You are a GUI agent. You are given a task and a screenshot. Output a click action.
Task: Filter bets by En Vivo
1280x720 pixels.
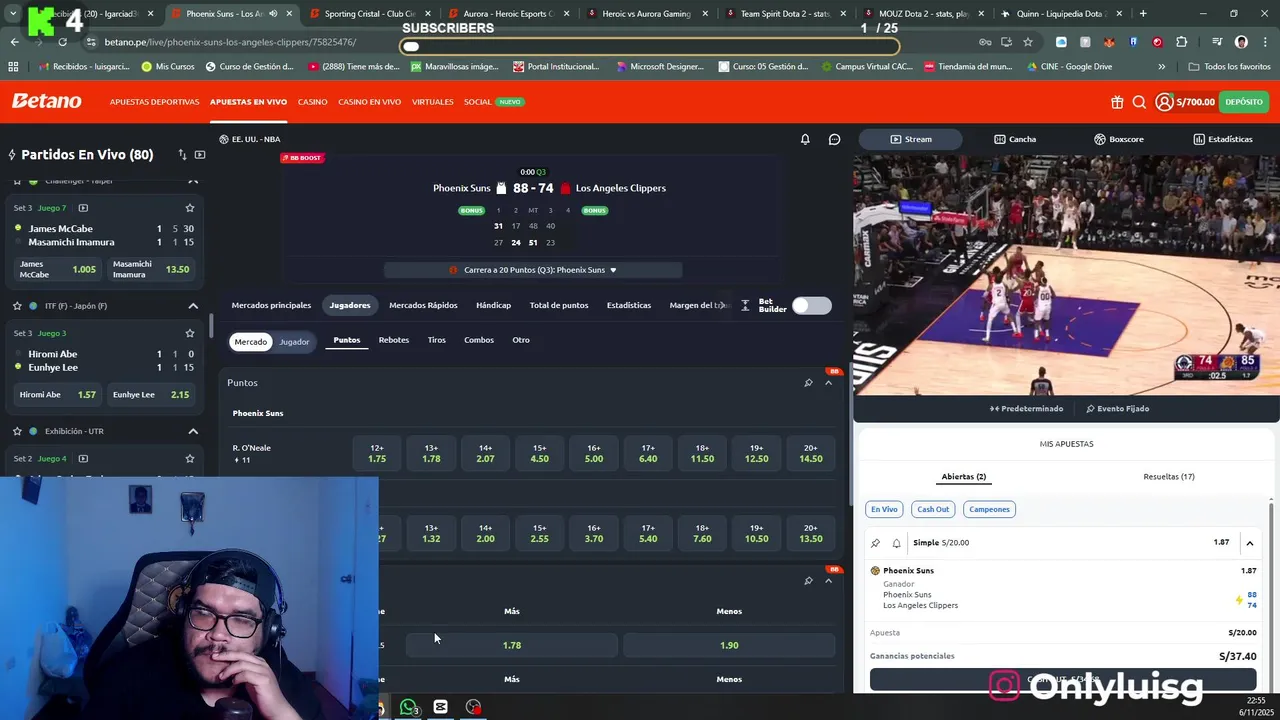point(884,509)
